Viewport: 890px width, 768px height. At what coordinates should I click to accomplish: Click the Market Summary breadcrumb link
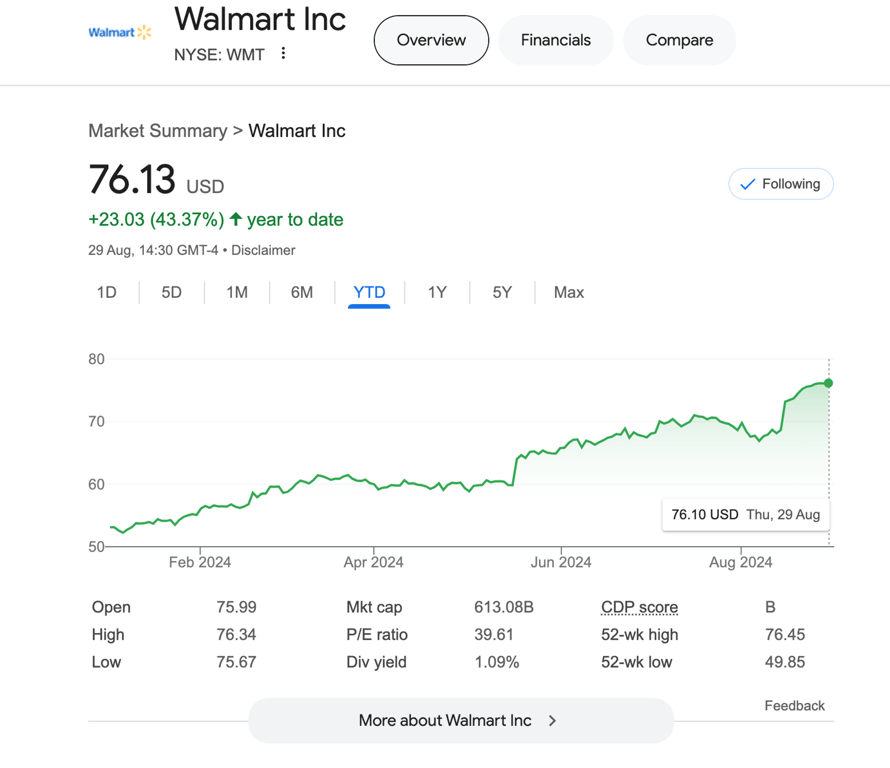157,131
